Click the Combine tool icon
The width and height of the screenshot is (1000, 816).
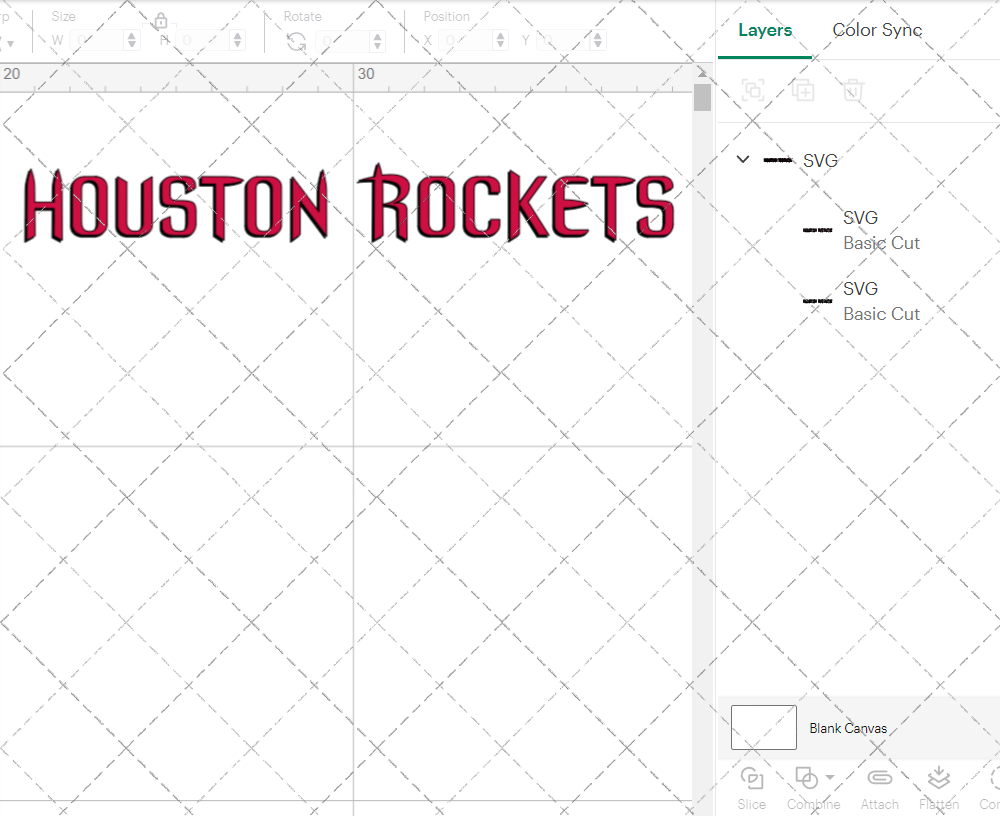[808, 779]
